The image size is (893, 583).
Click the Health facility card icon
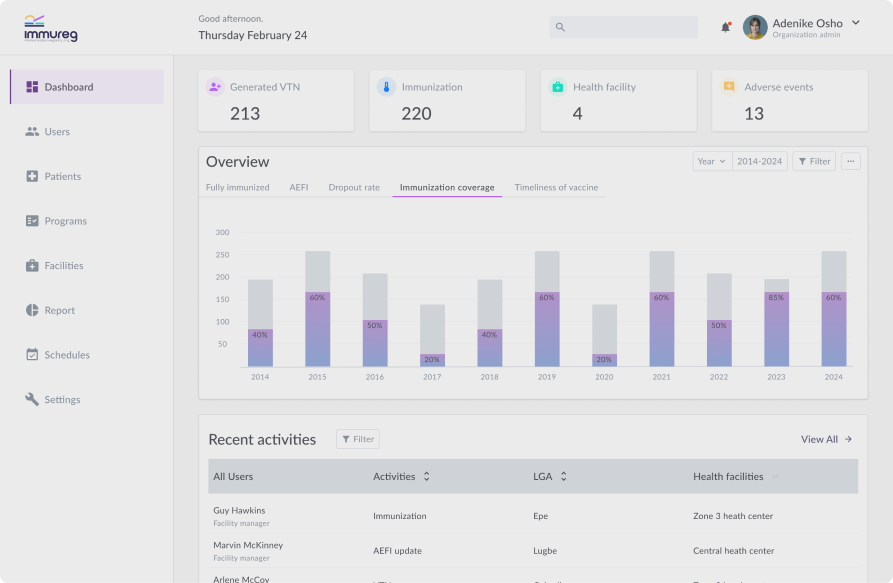pos(558,87)
